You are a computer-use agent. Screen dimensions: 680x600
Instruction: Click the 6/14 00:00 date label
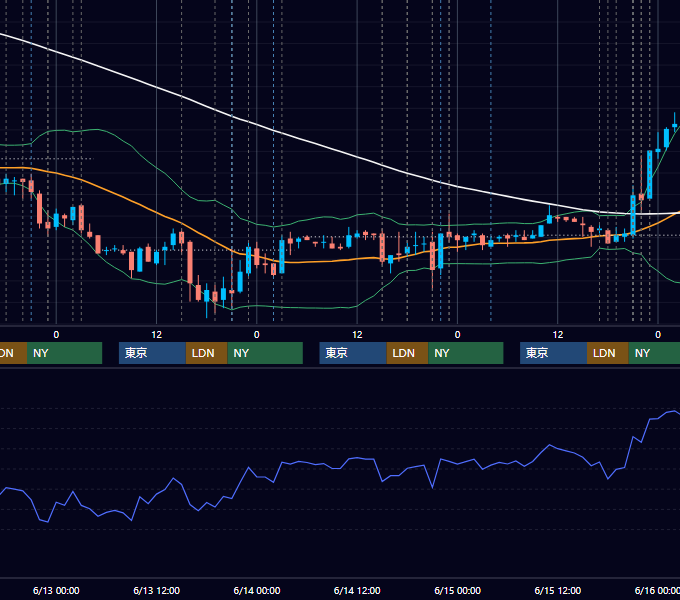(x=257, y=590)
